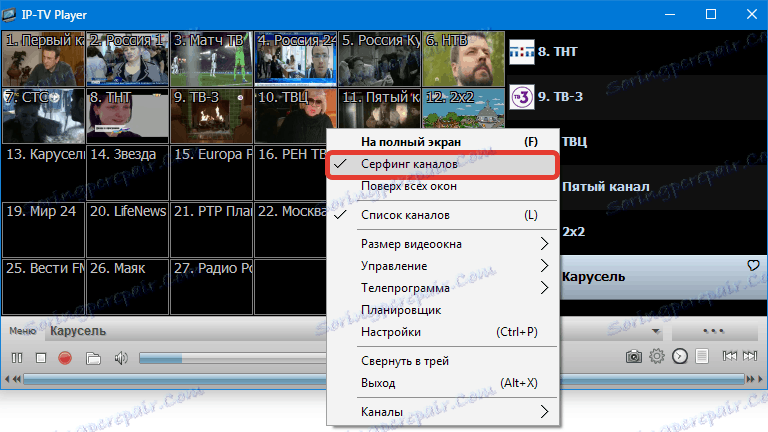The height and width of the screenshot is (432, 768).
Task: Enable Поверх всех окон option
Action: click(x=443, y=186)
